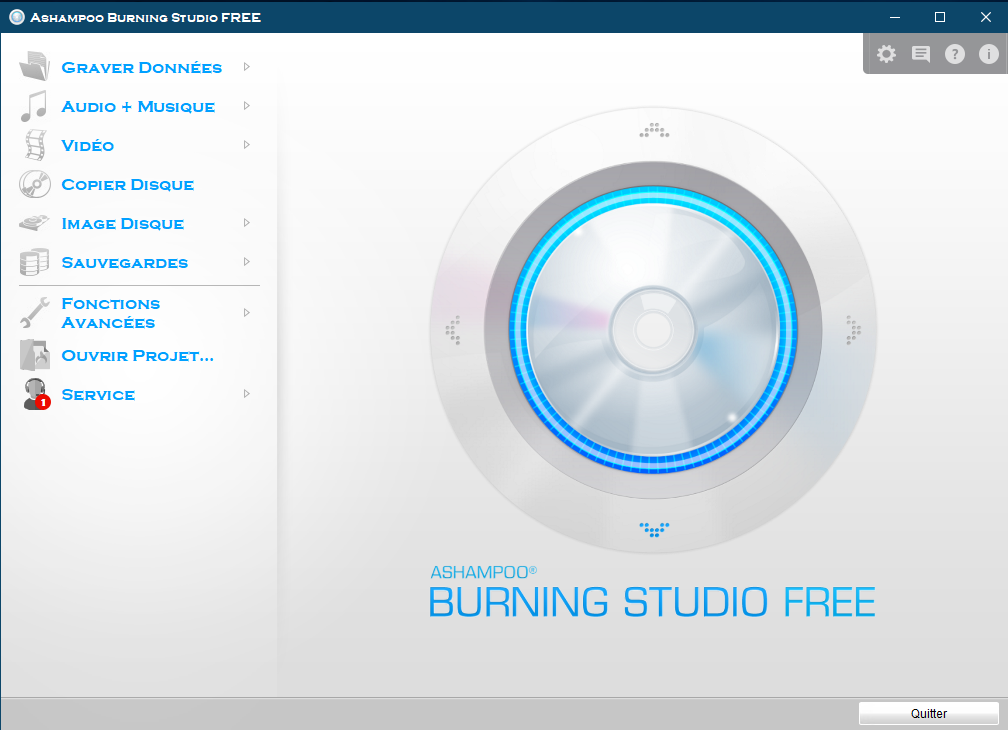Expand the Graver Données submenu arrow

(246, 67)
